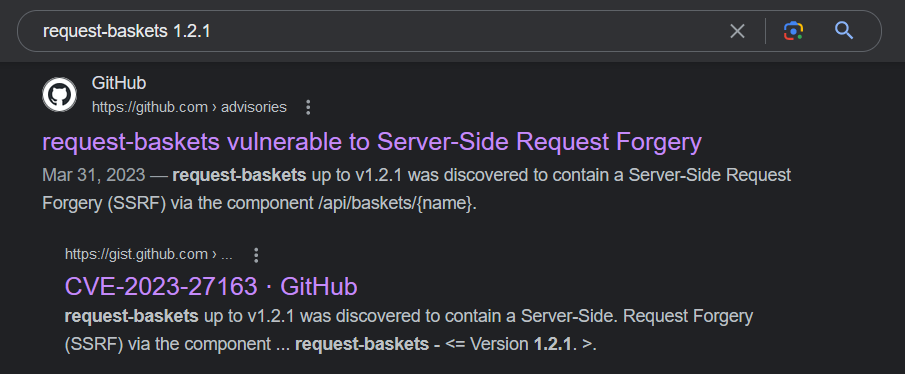Click the GitHub octocat favicon
This screenshot has width=905, height=374.
click(59, 94)
